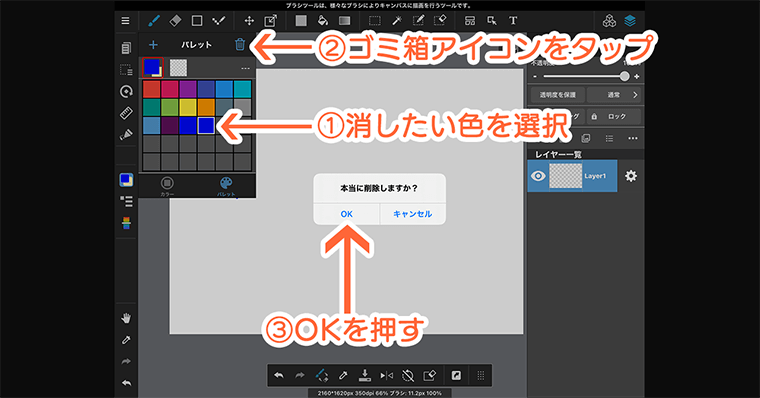Cancel deletion with キャンセル

[412, 214]
